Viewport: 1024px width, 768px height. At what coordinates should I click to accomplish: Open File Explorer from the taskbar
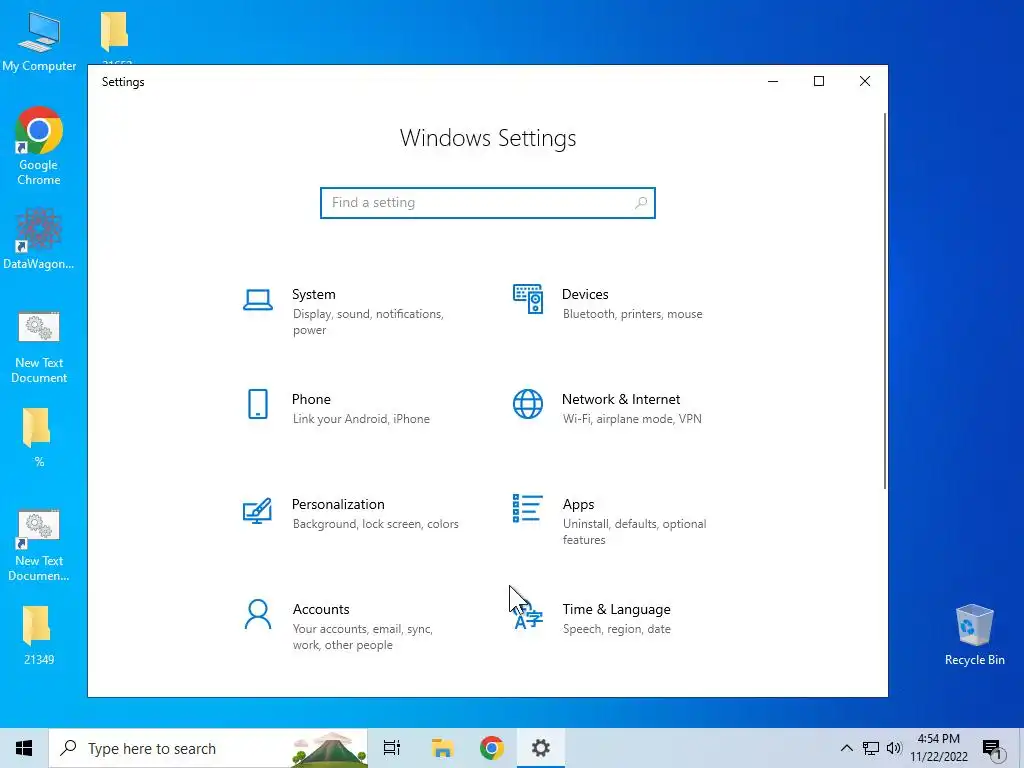[x=442, y=748]
